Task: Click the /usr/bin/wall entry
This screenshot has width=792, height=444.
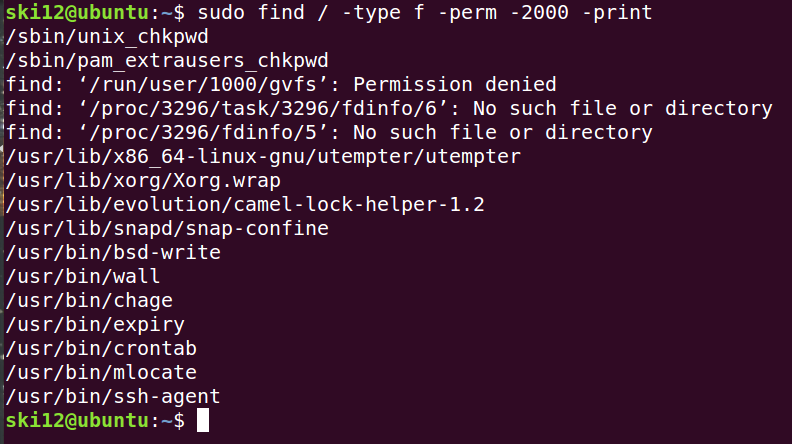Action: (83, 277)
